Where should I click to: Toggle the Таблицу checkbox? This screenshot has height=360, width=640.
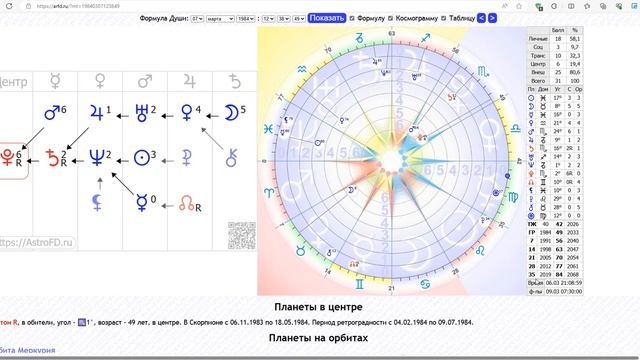coord(444,18)
